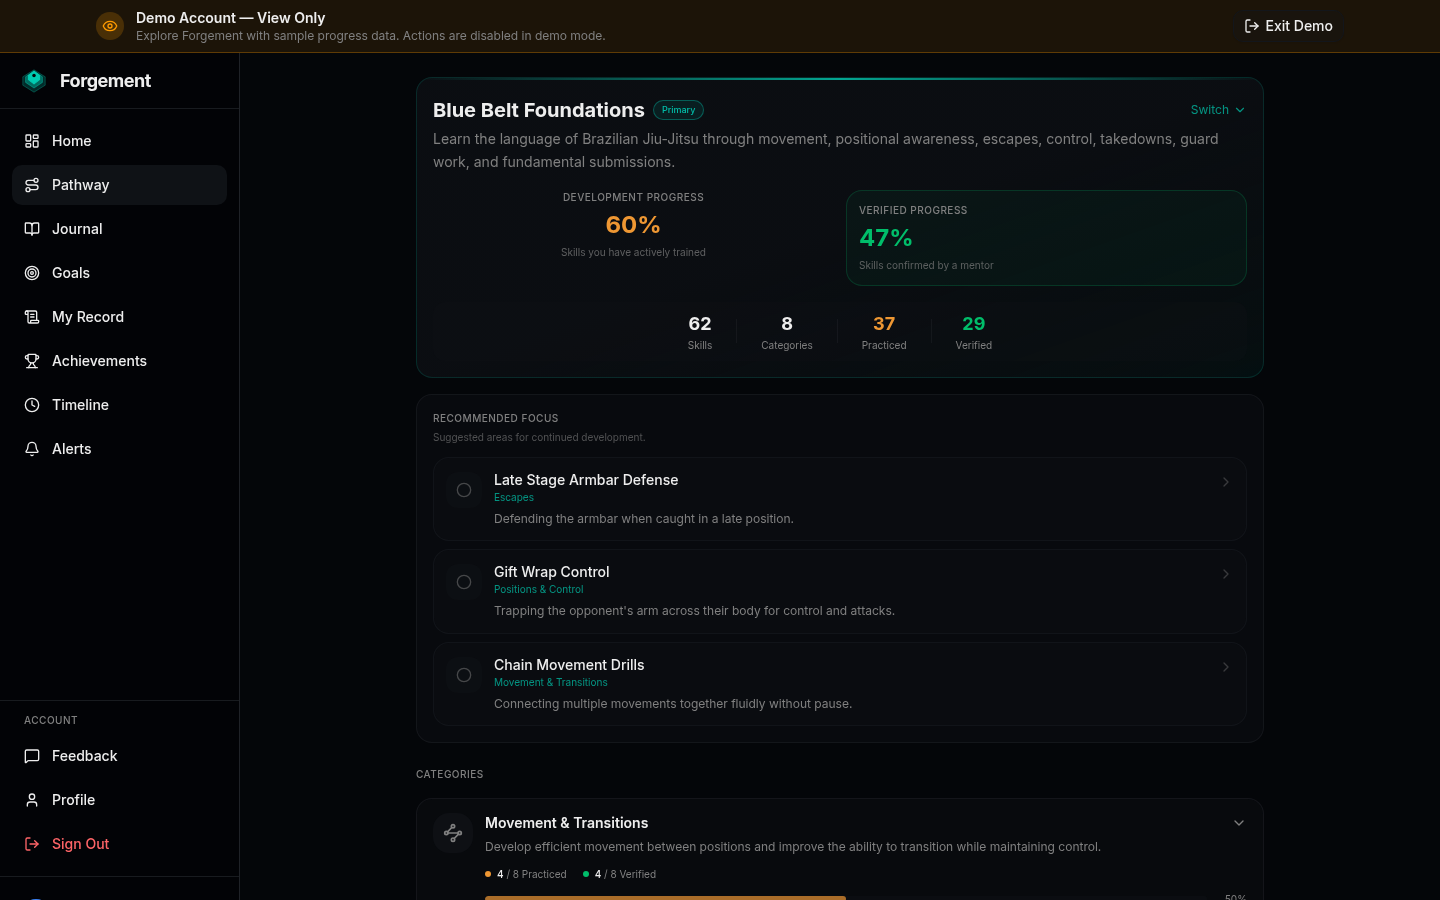
Task: Click the demo mode eye icon
Action: (x=110, y=26)
